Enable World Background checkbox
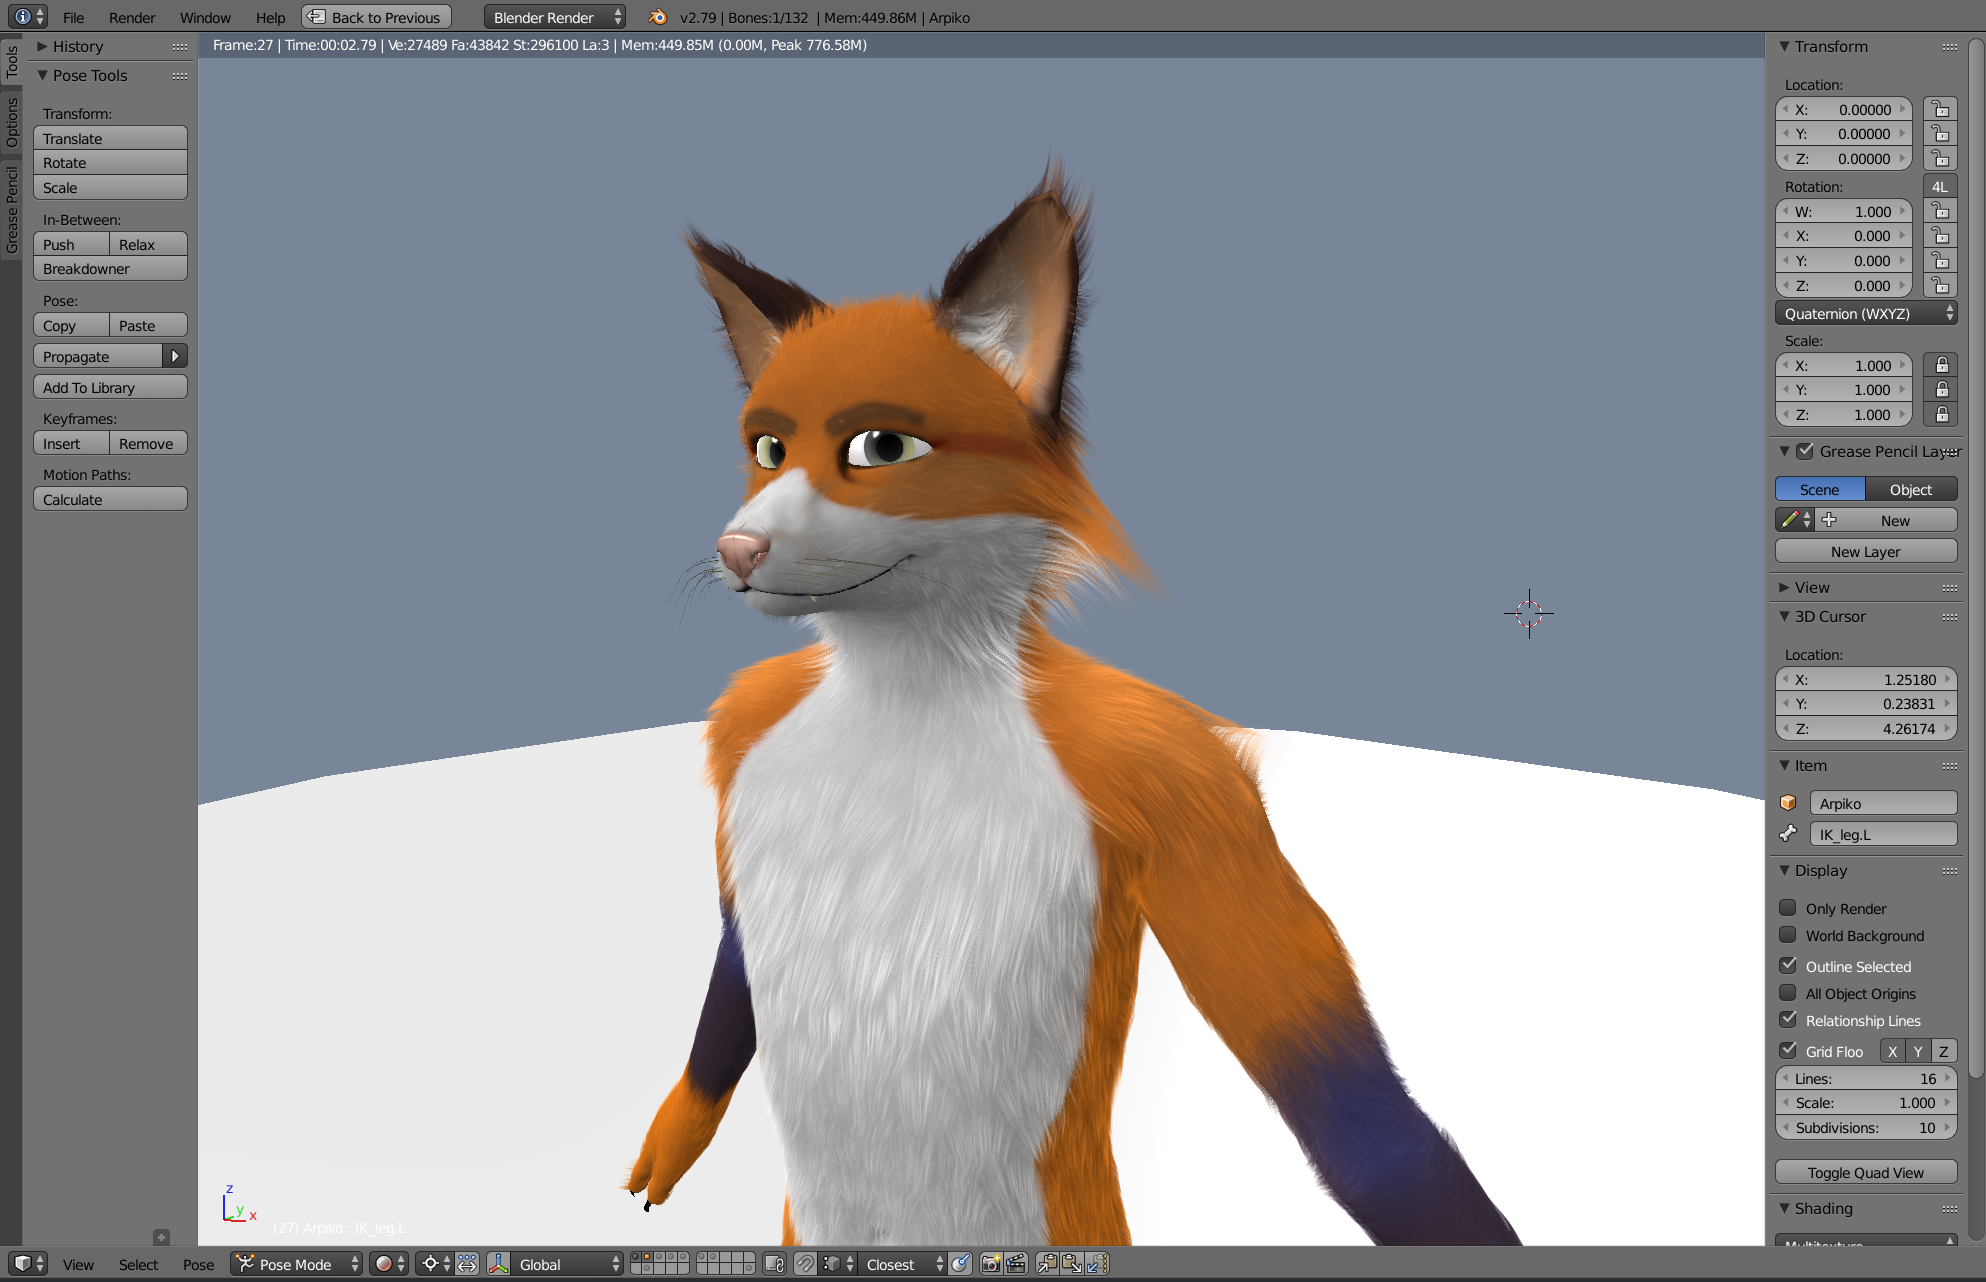 [x=1788, y=935]
